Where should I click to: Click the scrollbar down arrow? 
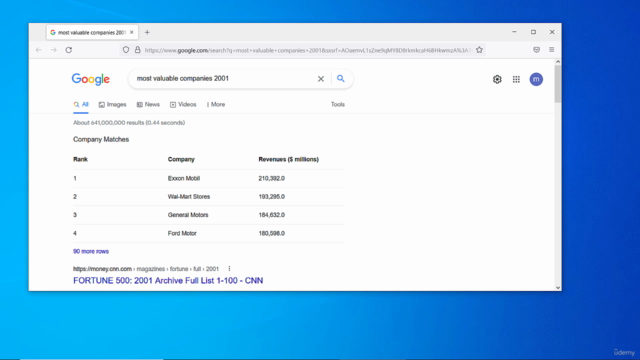pos(558,287)
